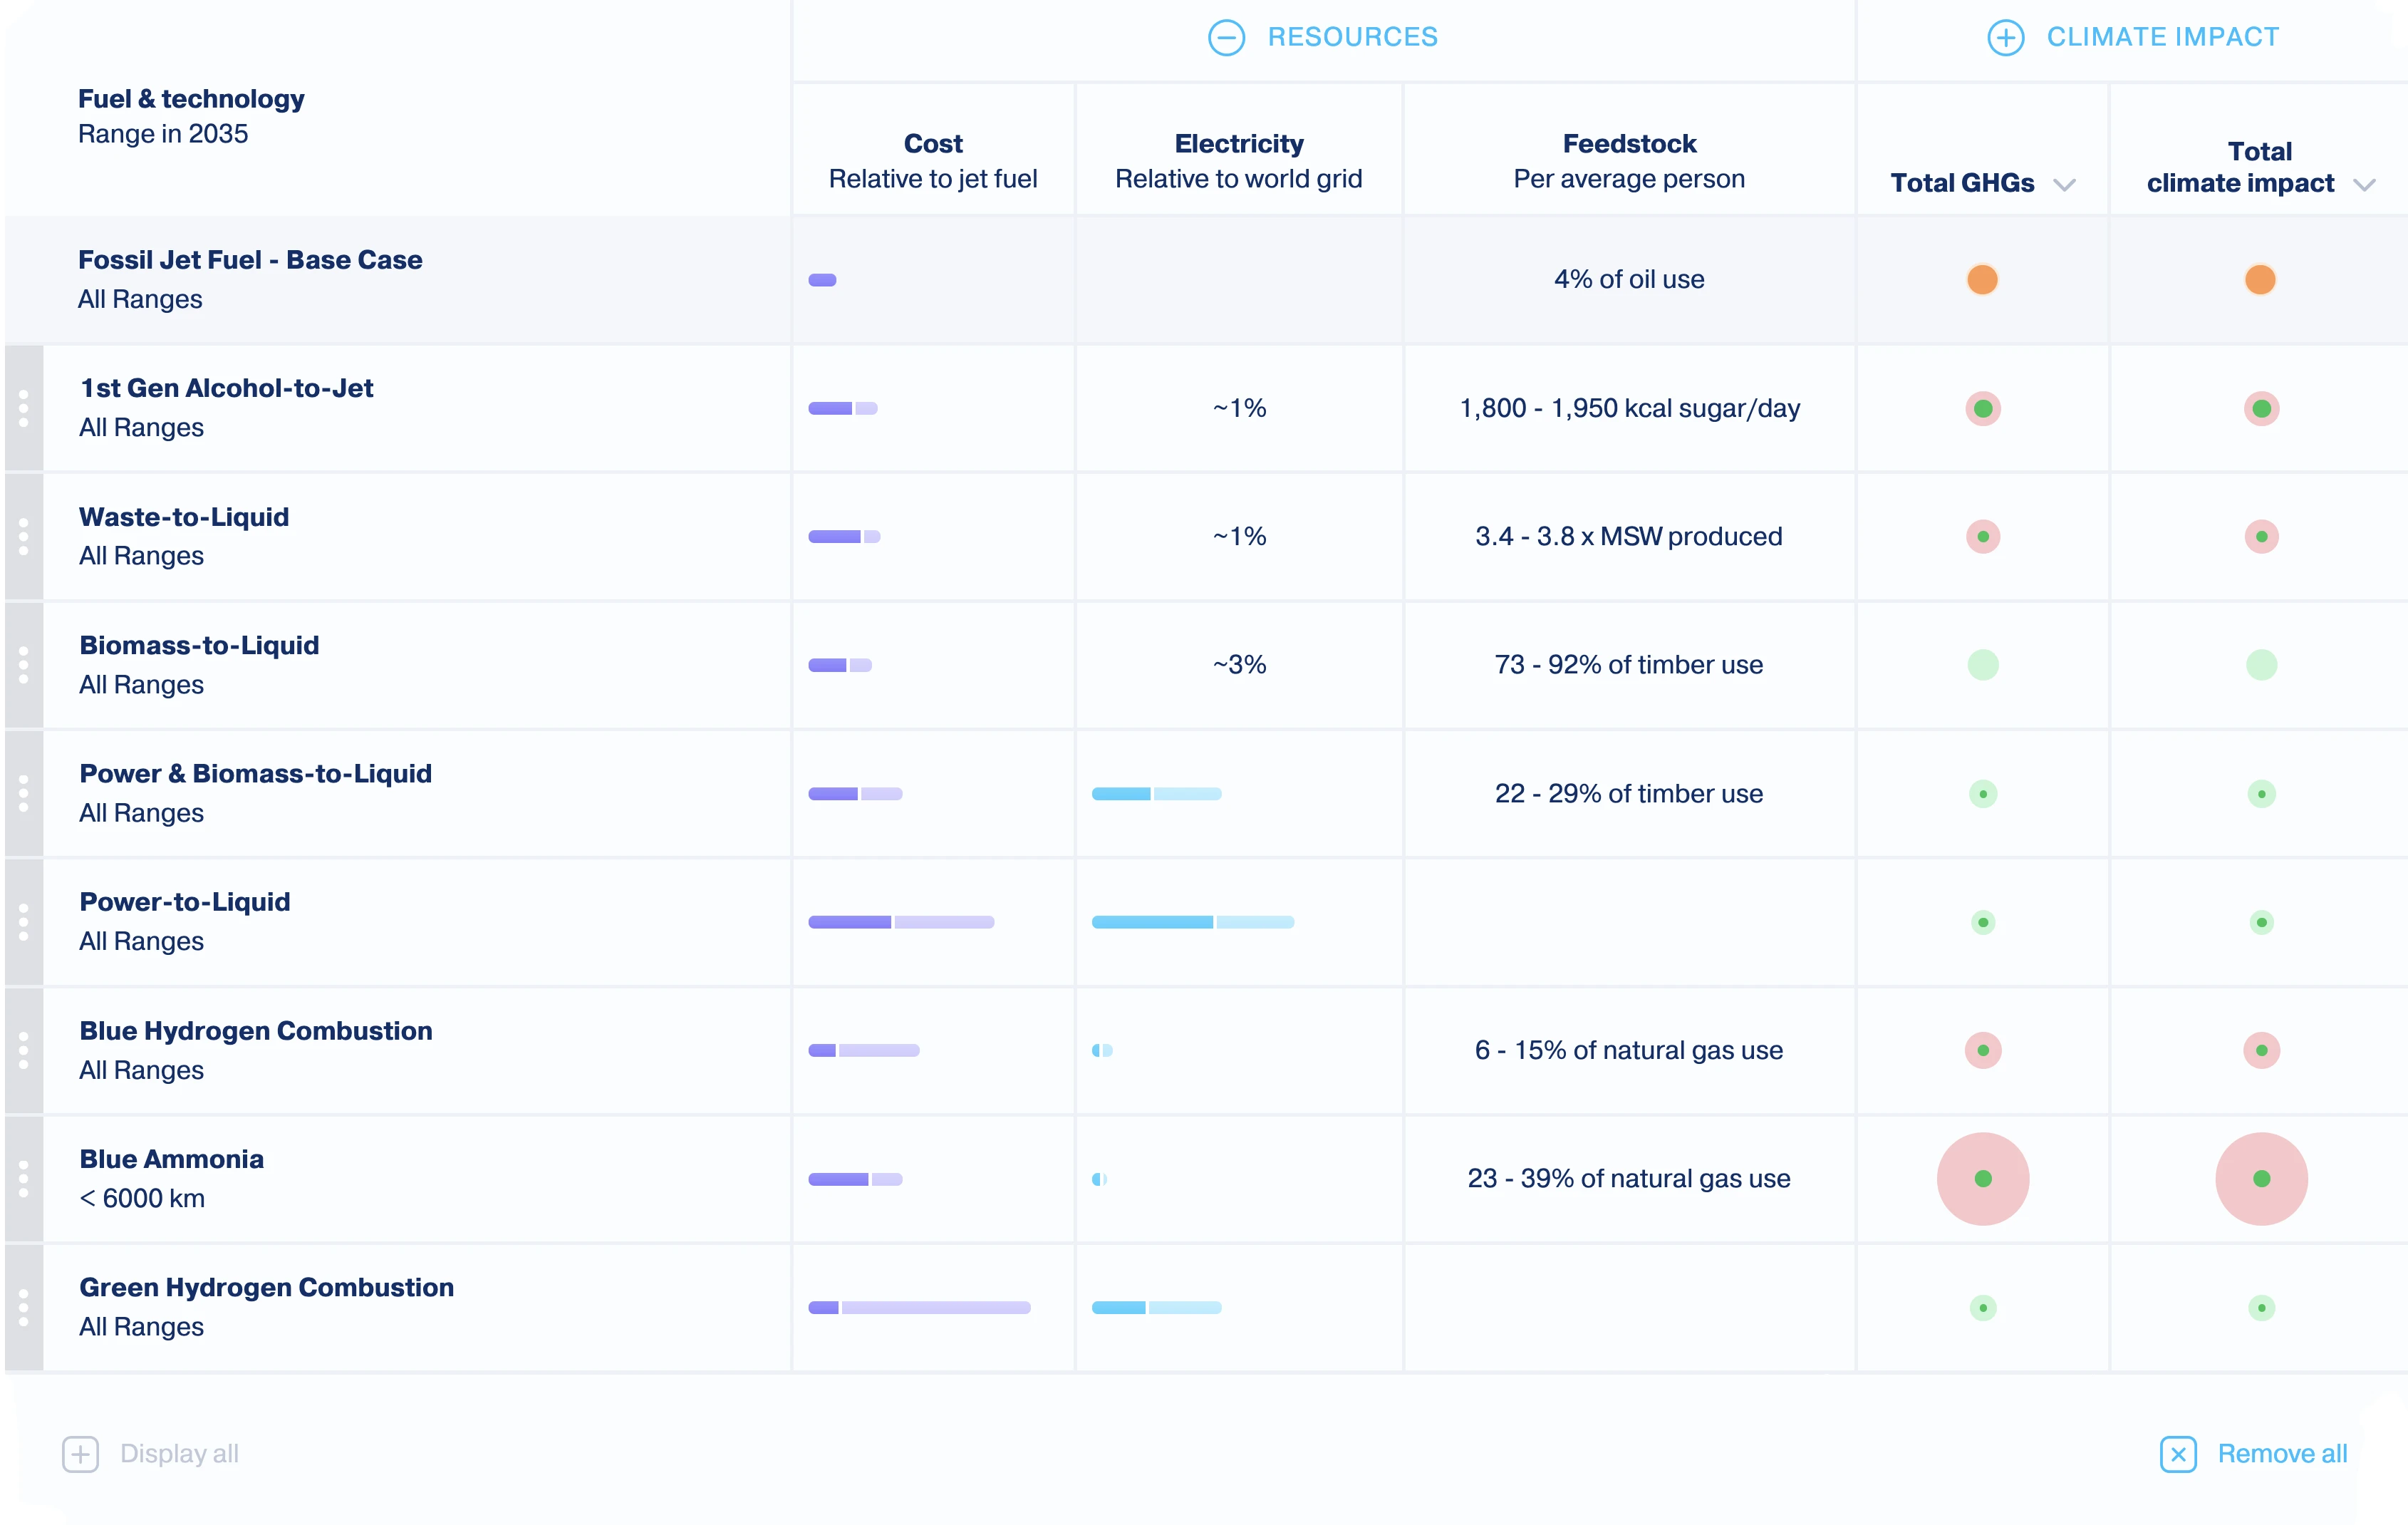
Task: Expand the CLIMATE IMPACT plus icon
Action: [x=2005, y=38]
